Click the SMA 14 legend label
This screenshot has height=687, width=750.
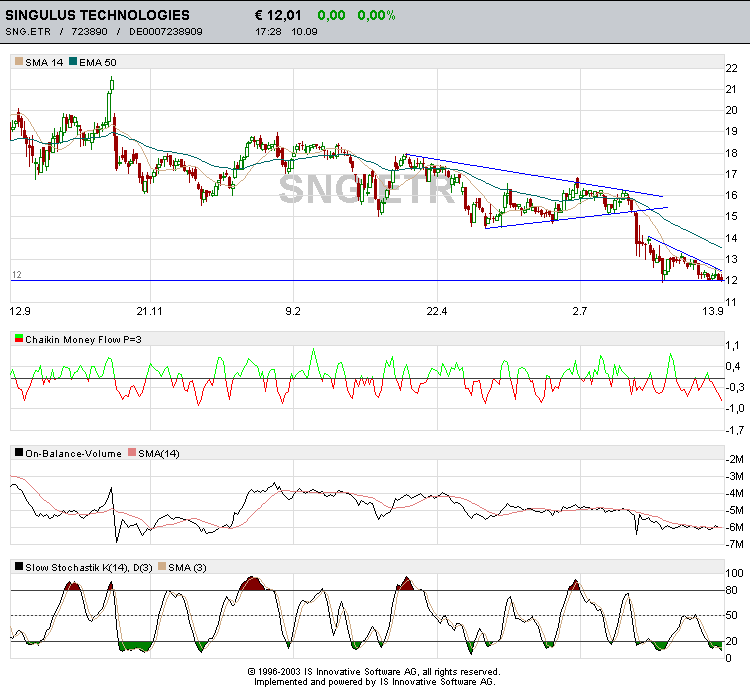pyautogui.click(x=44, y=62)
